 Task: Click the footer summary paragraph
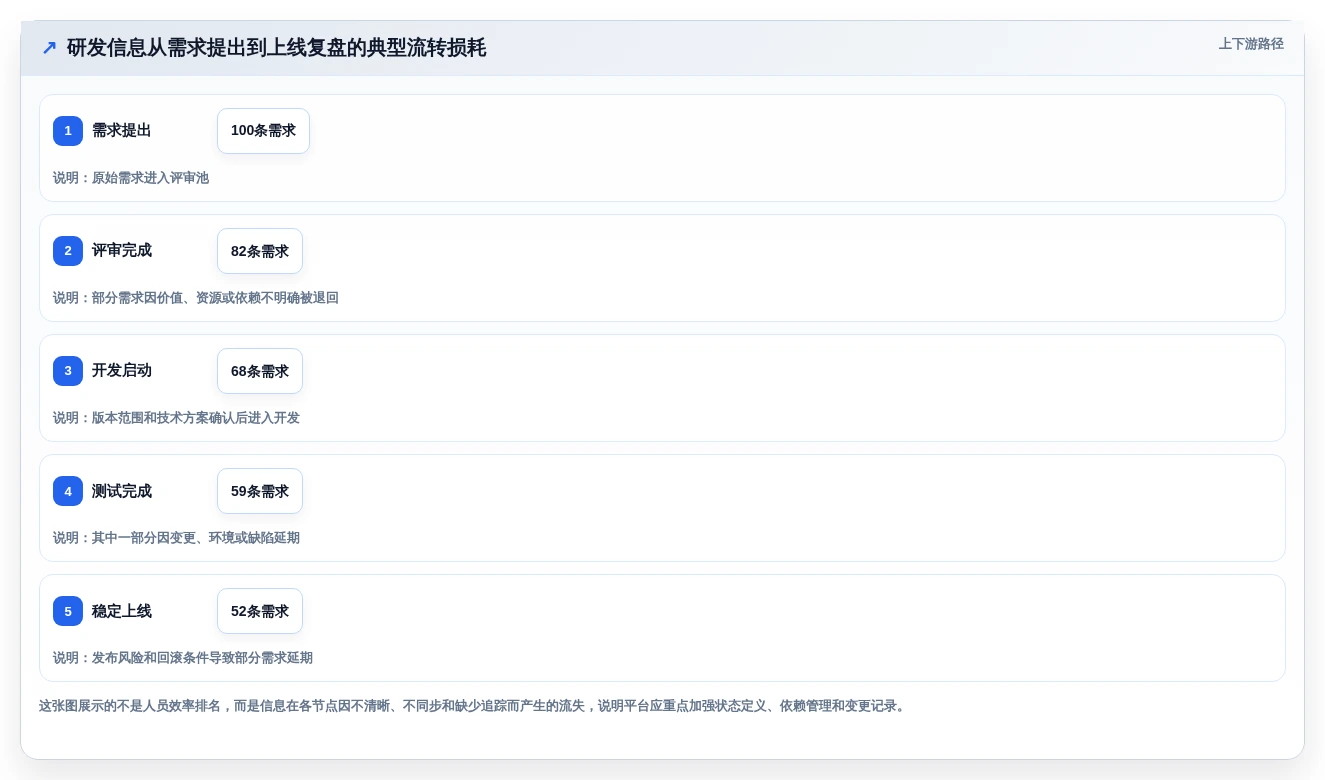coord(473,706)
